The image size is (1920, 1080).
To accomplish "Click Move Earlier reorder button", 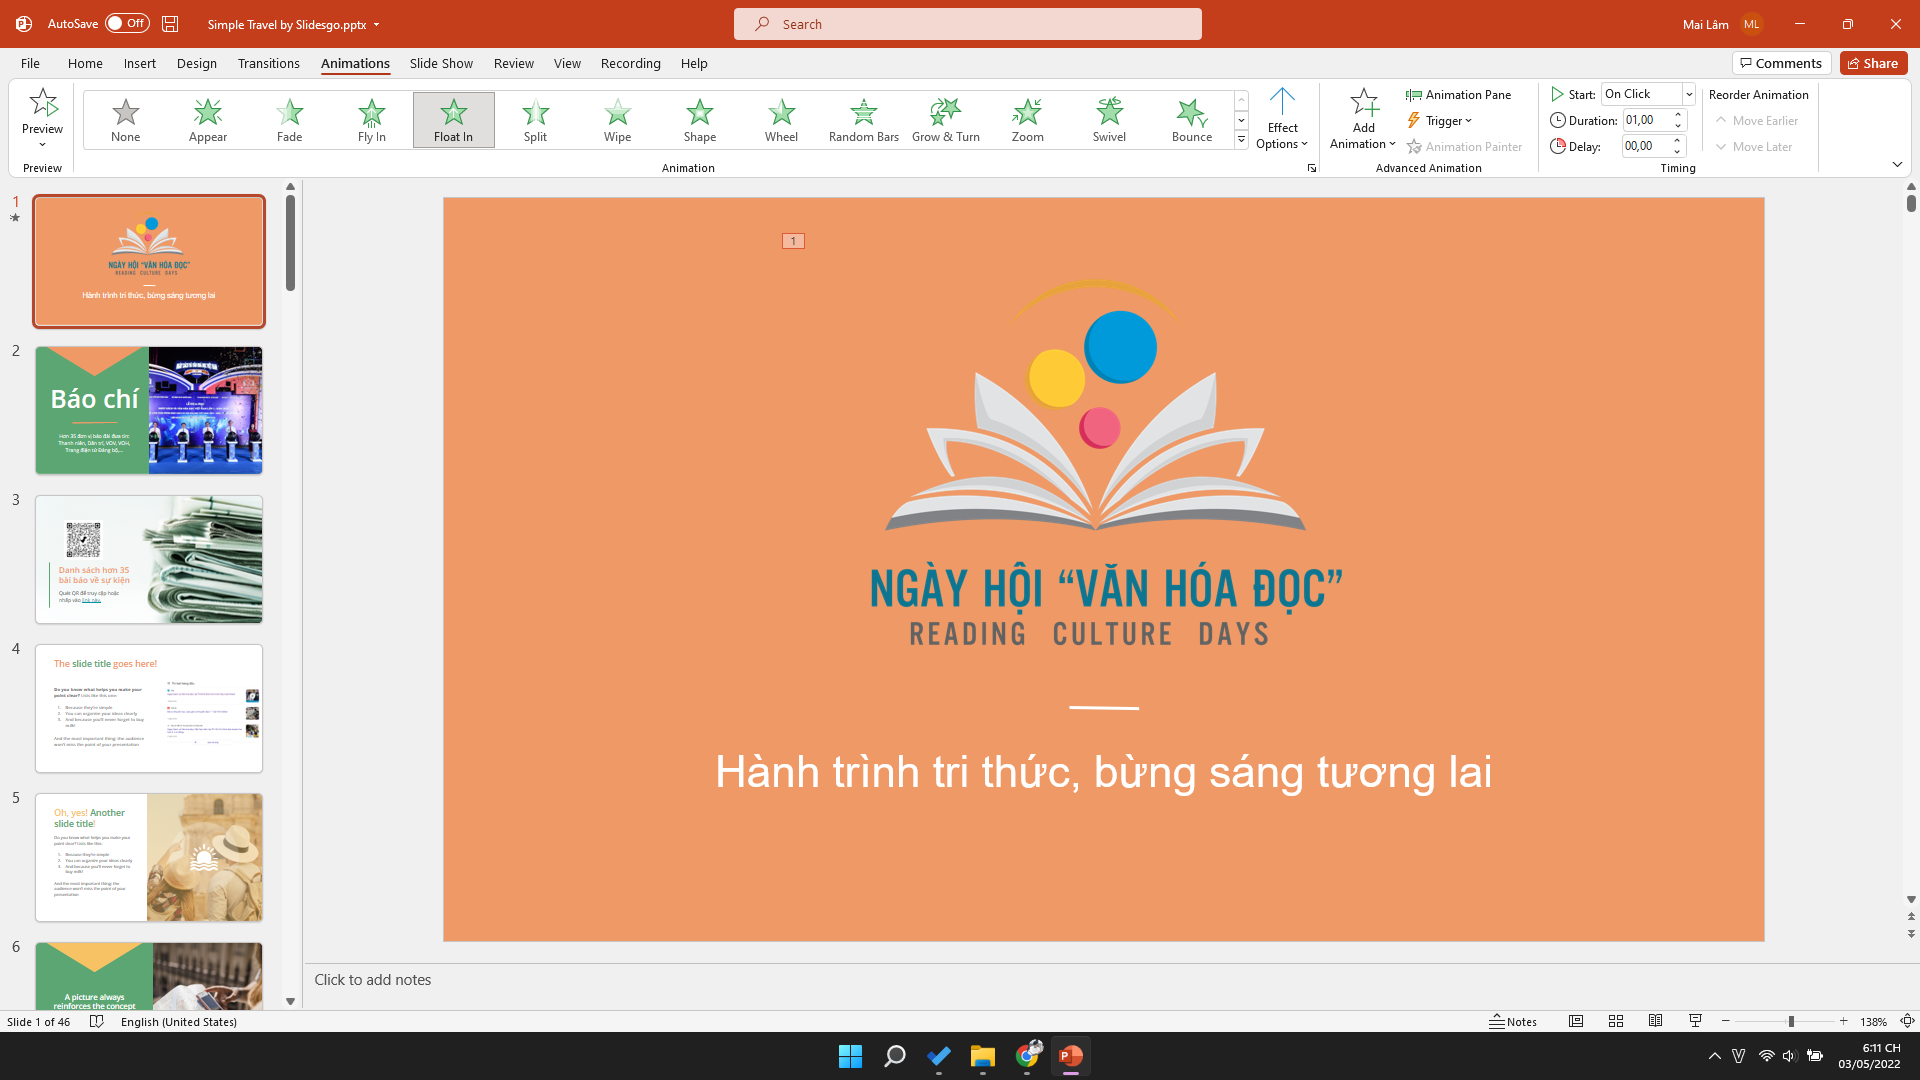I will tap(1757, 120).
